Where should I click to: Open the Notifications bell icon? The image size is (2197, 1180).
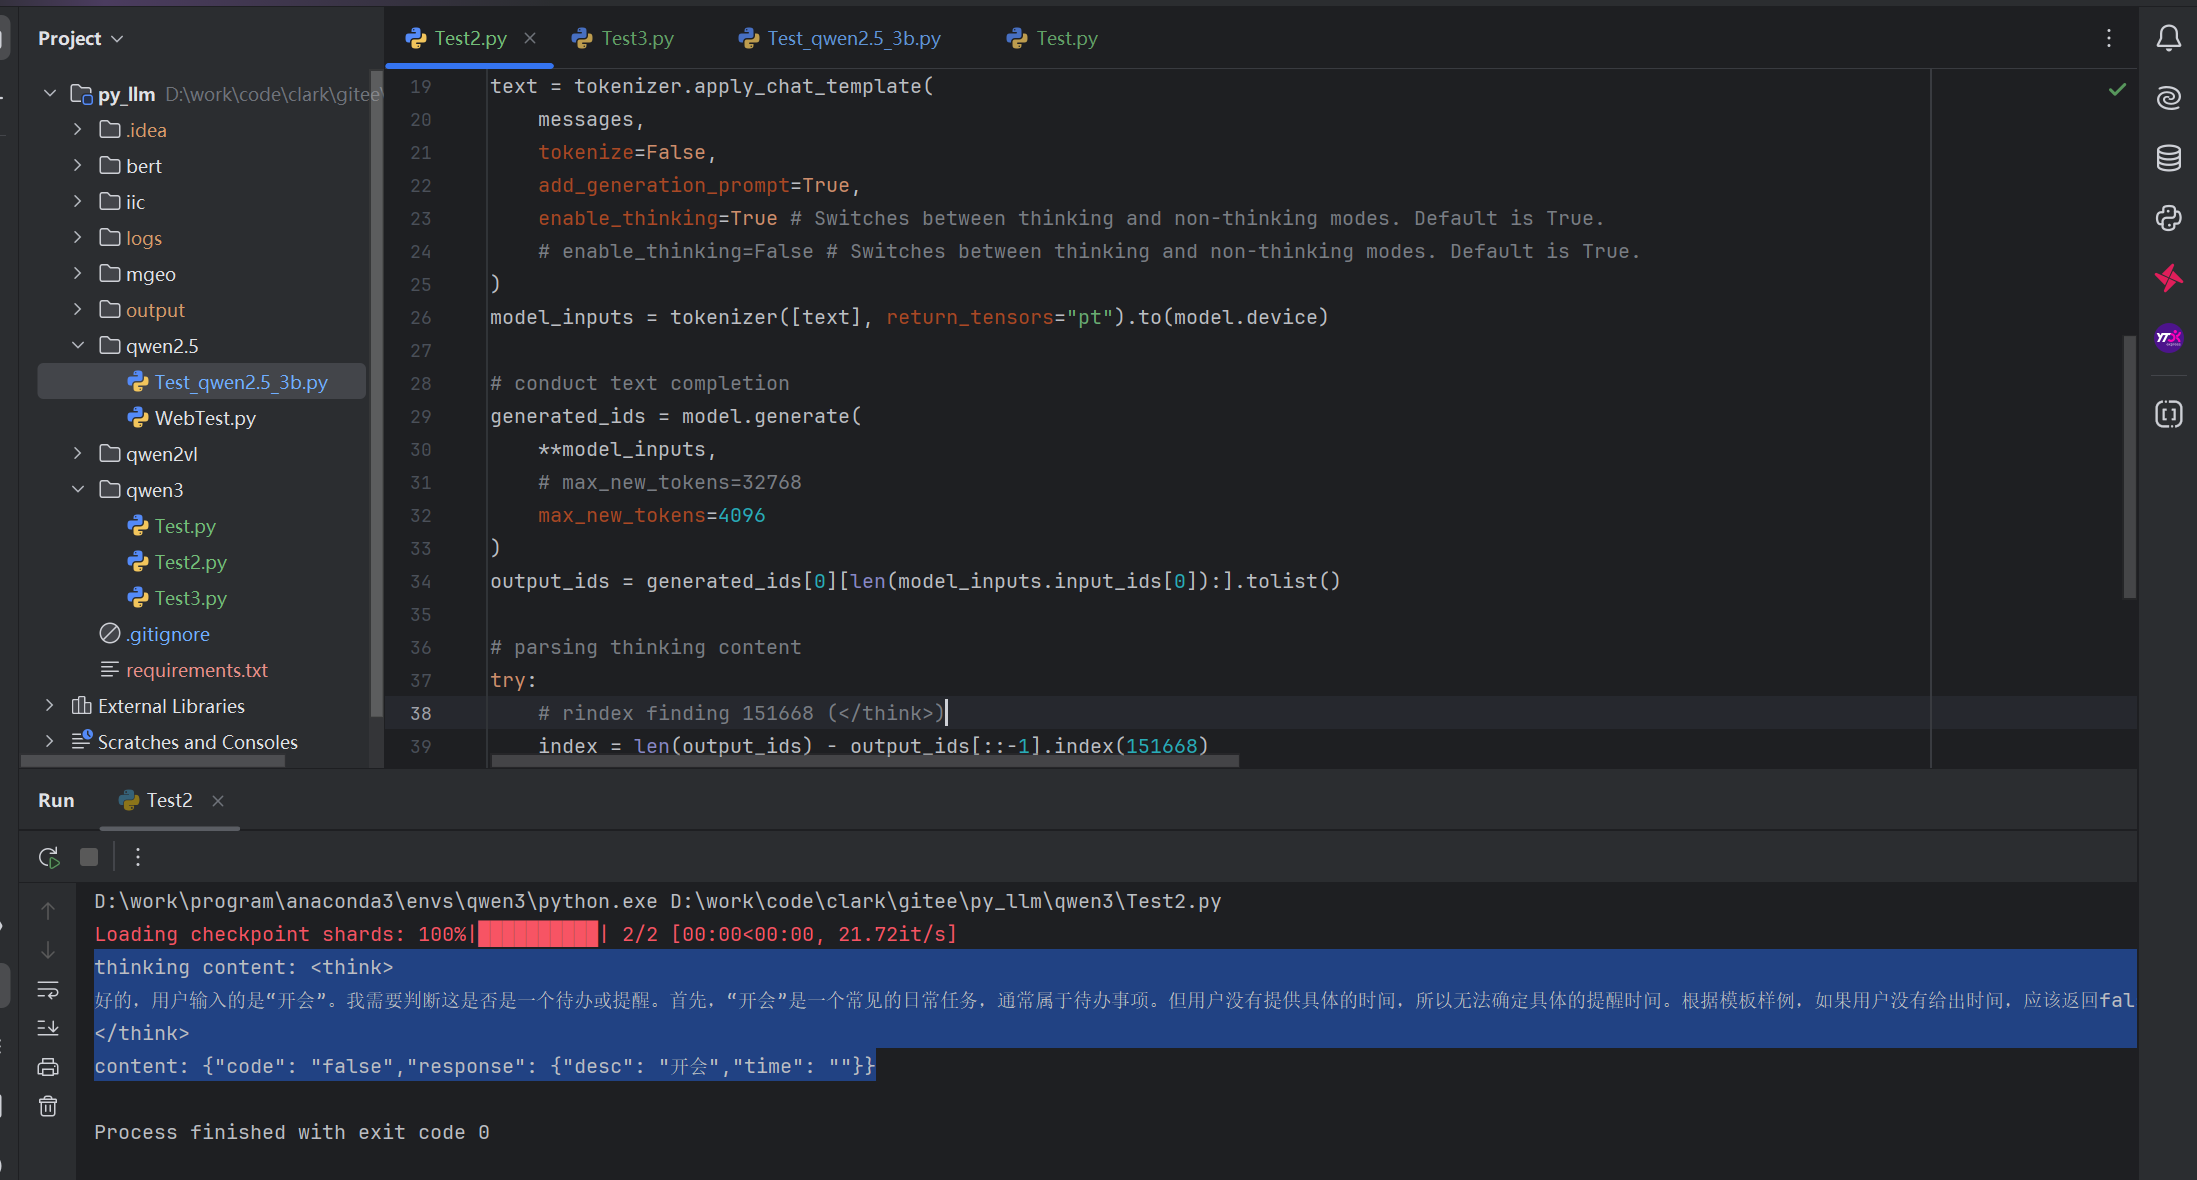click(2168, 38)
